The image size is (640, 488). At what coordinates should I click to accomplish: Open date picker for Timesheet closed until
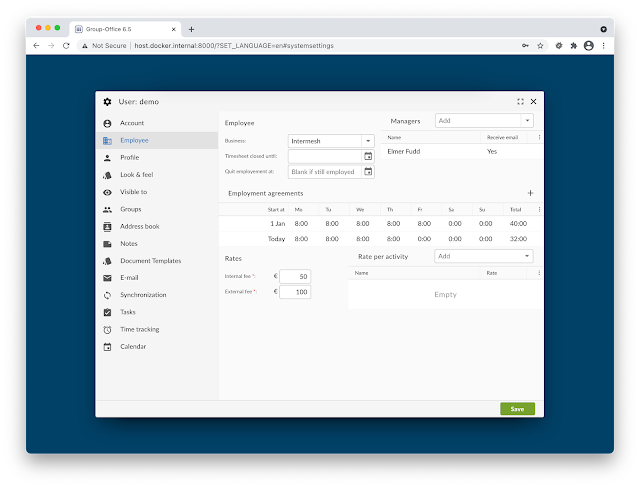[x=368, y=156]
